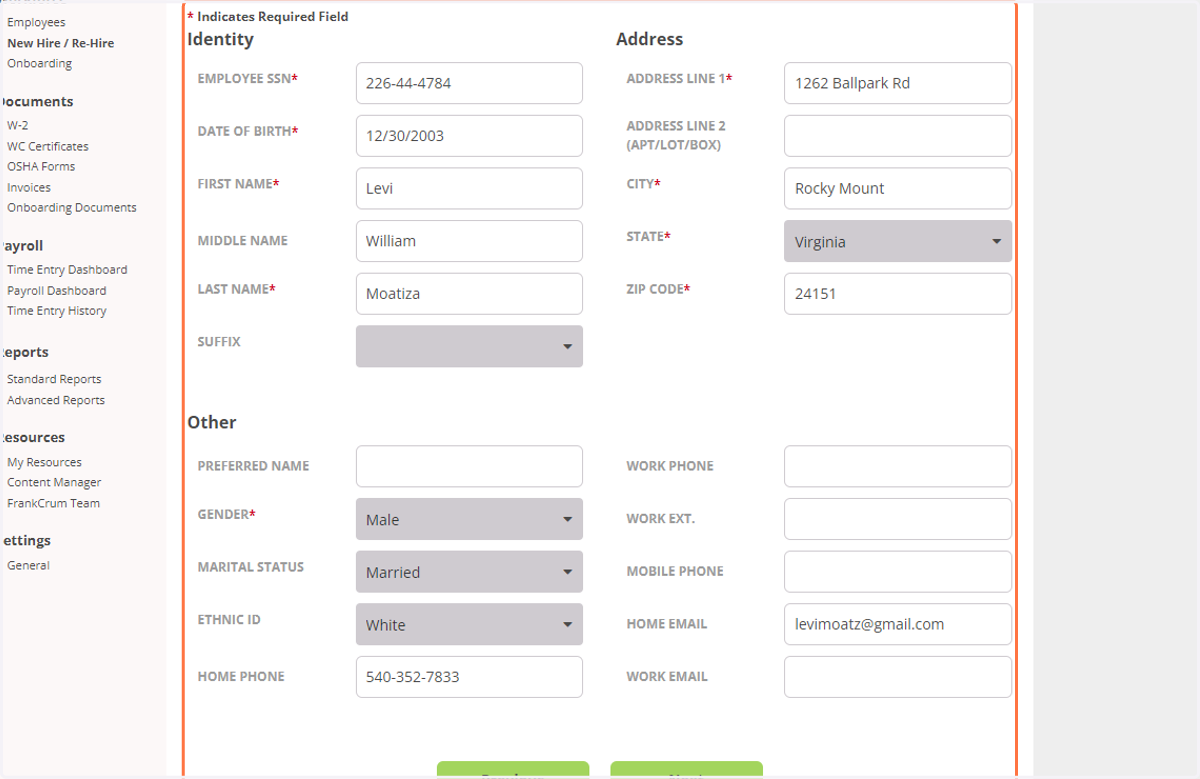Open Standard Reports
Viewport: 1200px width, 779px height.
coord(54,379)
